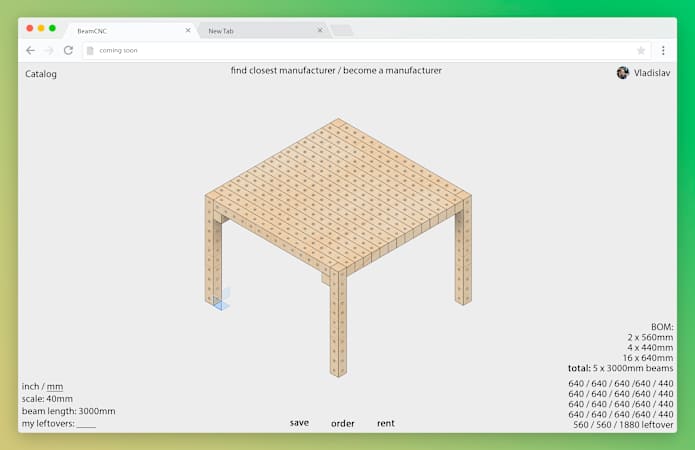The height and width of the screenshot is (450, 695).
Task: Save the table design
Action: click(x=299, y=423)
